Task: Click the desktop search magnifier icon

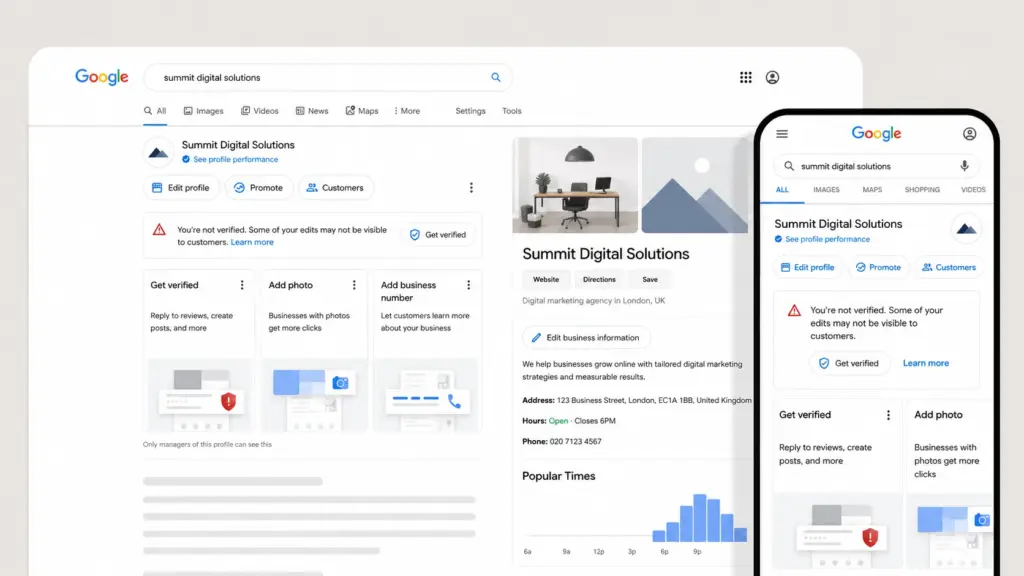Action: point(496,77)
